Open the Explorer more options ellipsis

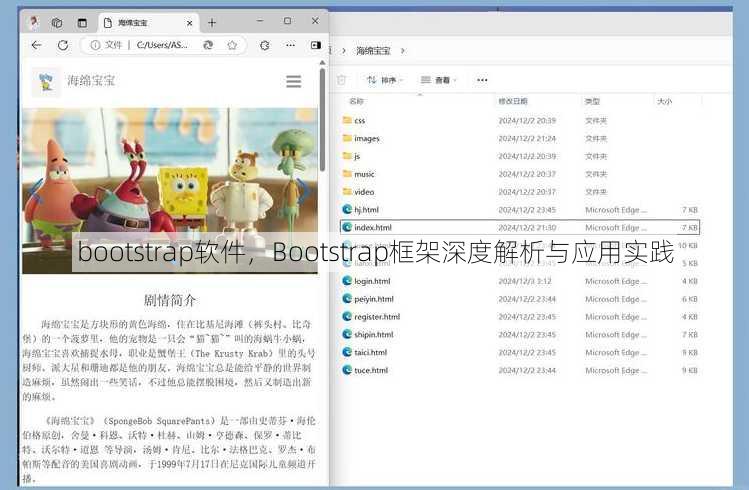[x=482, y=80]
